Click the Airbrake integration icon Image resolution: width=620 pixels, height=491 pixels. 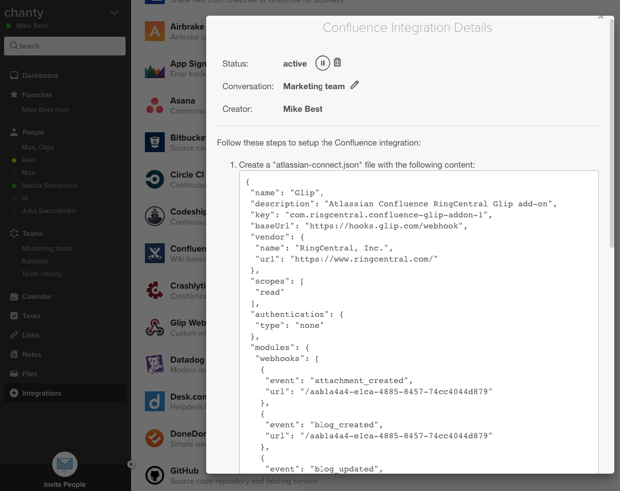(x=155, y=31)
